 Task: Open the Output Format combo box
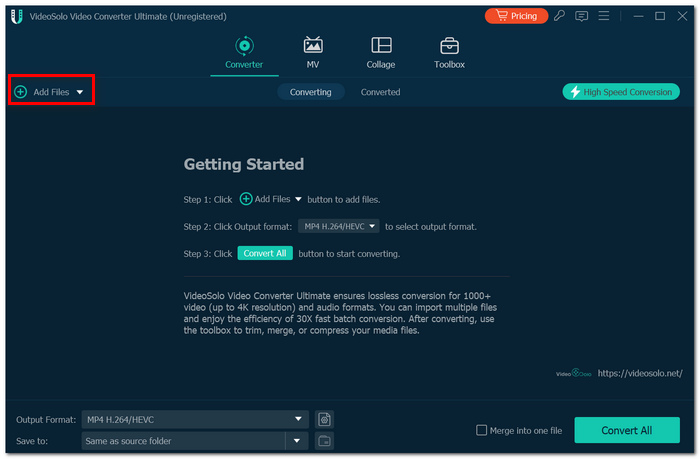195,420
